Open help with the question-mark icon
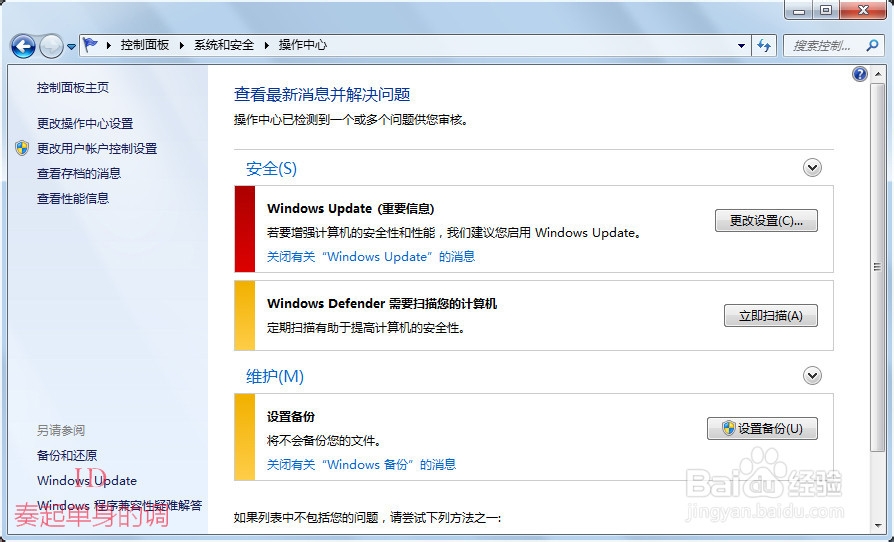Image resolution: width=894 pixels, height=542 pixels. click(860, 74)
